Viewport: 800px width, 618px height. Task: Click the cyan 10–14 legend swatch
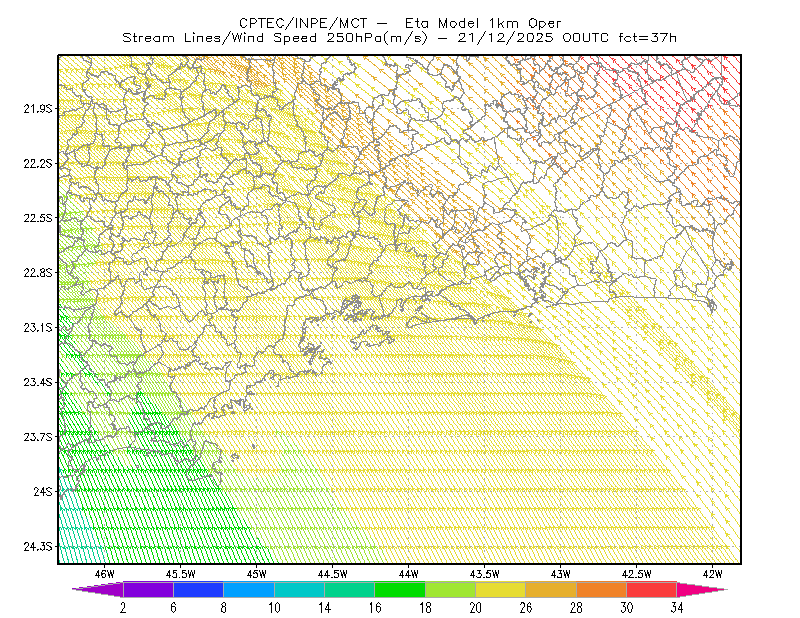(299, 589)
